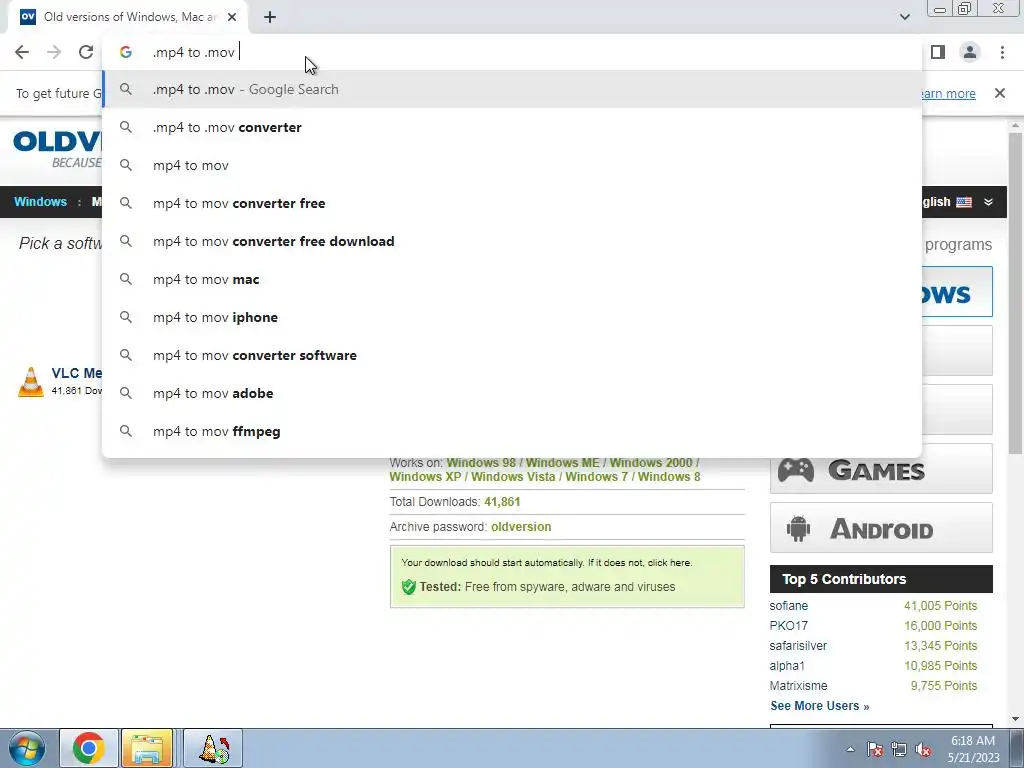Click the OldVersion logo
The image size is (1024, 768).
coord(57,149)
